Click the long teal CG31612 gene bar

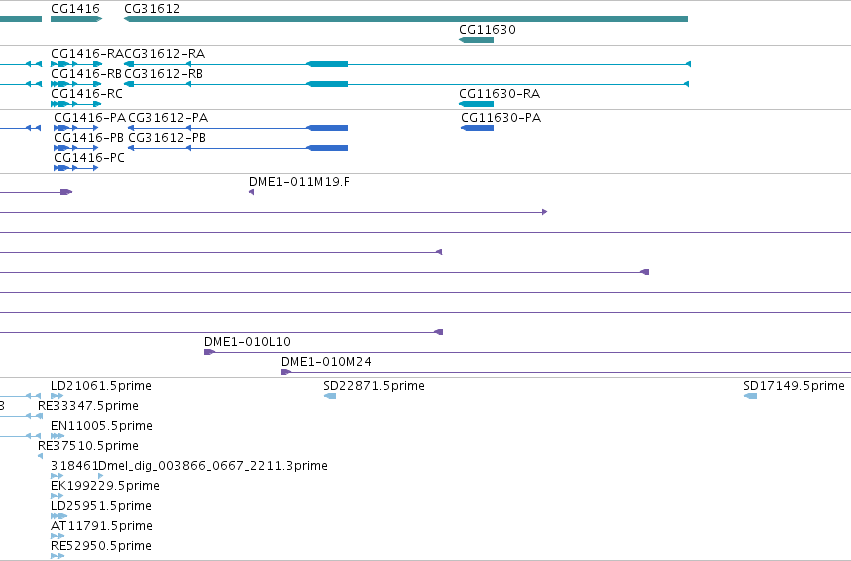[406, 19]
